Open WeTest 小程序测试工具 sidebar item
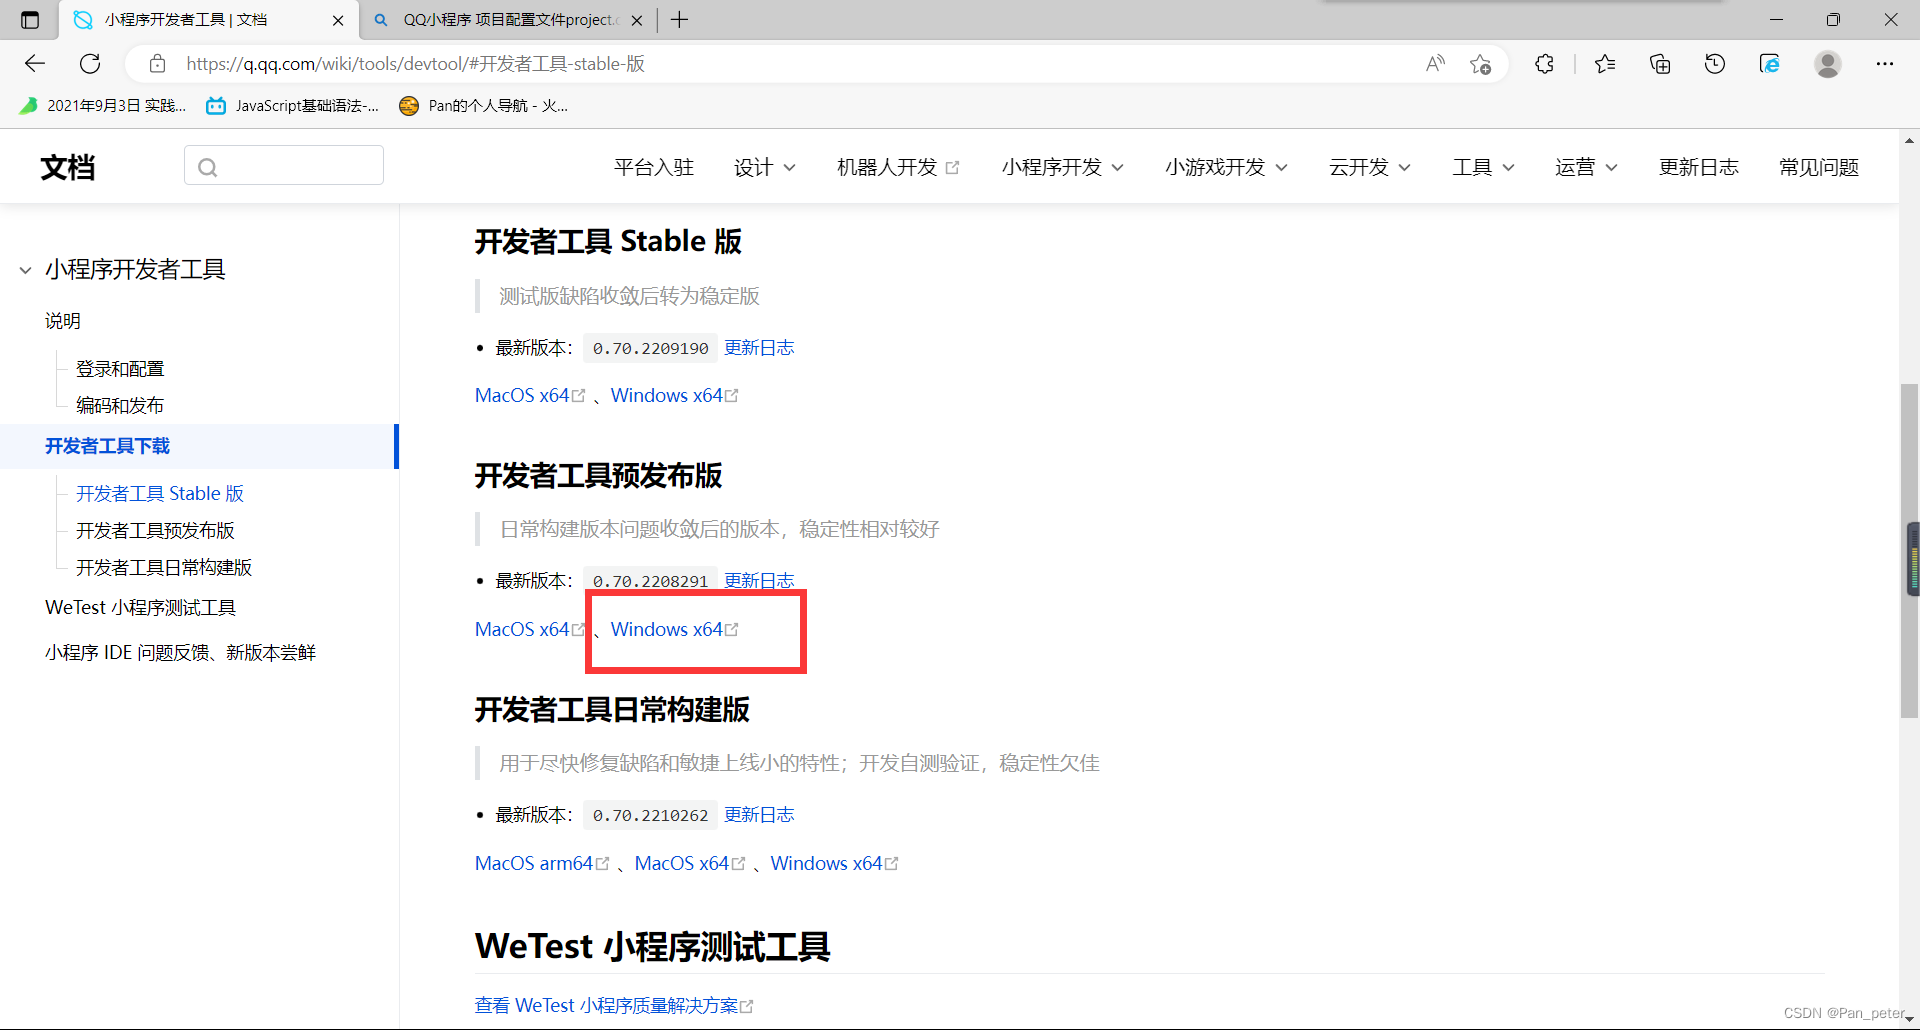1920x1030 pixels. click(141, 608)
